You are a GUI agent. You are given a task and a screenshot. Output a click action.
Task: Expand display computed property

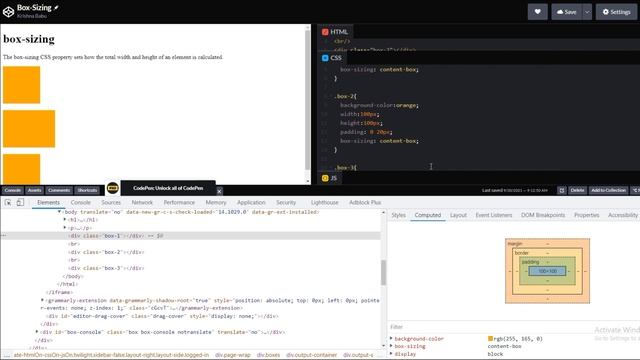coord(391,354)
